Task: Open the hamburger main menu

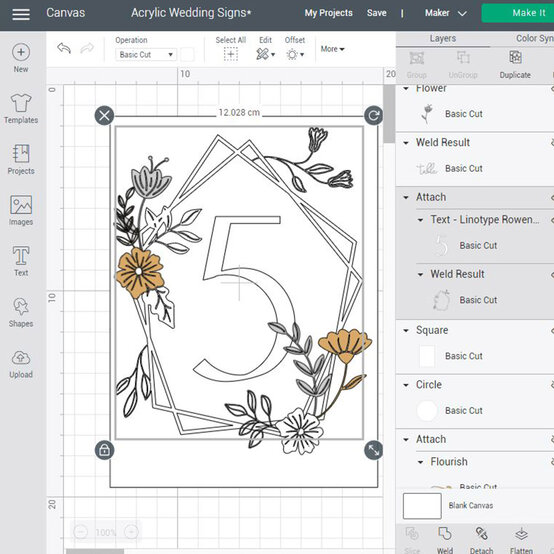Action: coord(21,14)
